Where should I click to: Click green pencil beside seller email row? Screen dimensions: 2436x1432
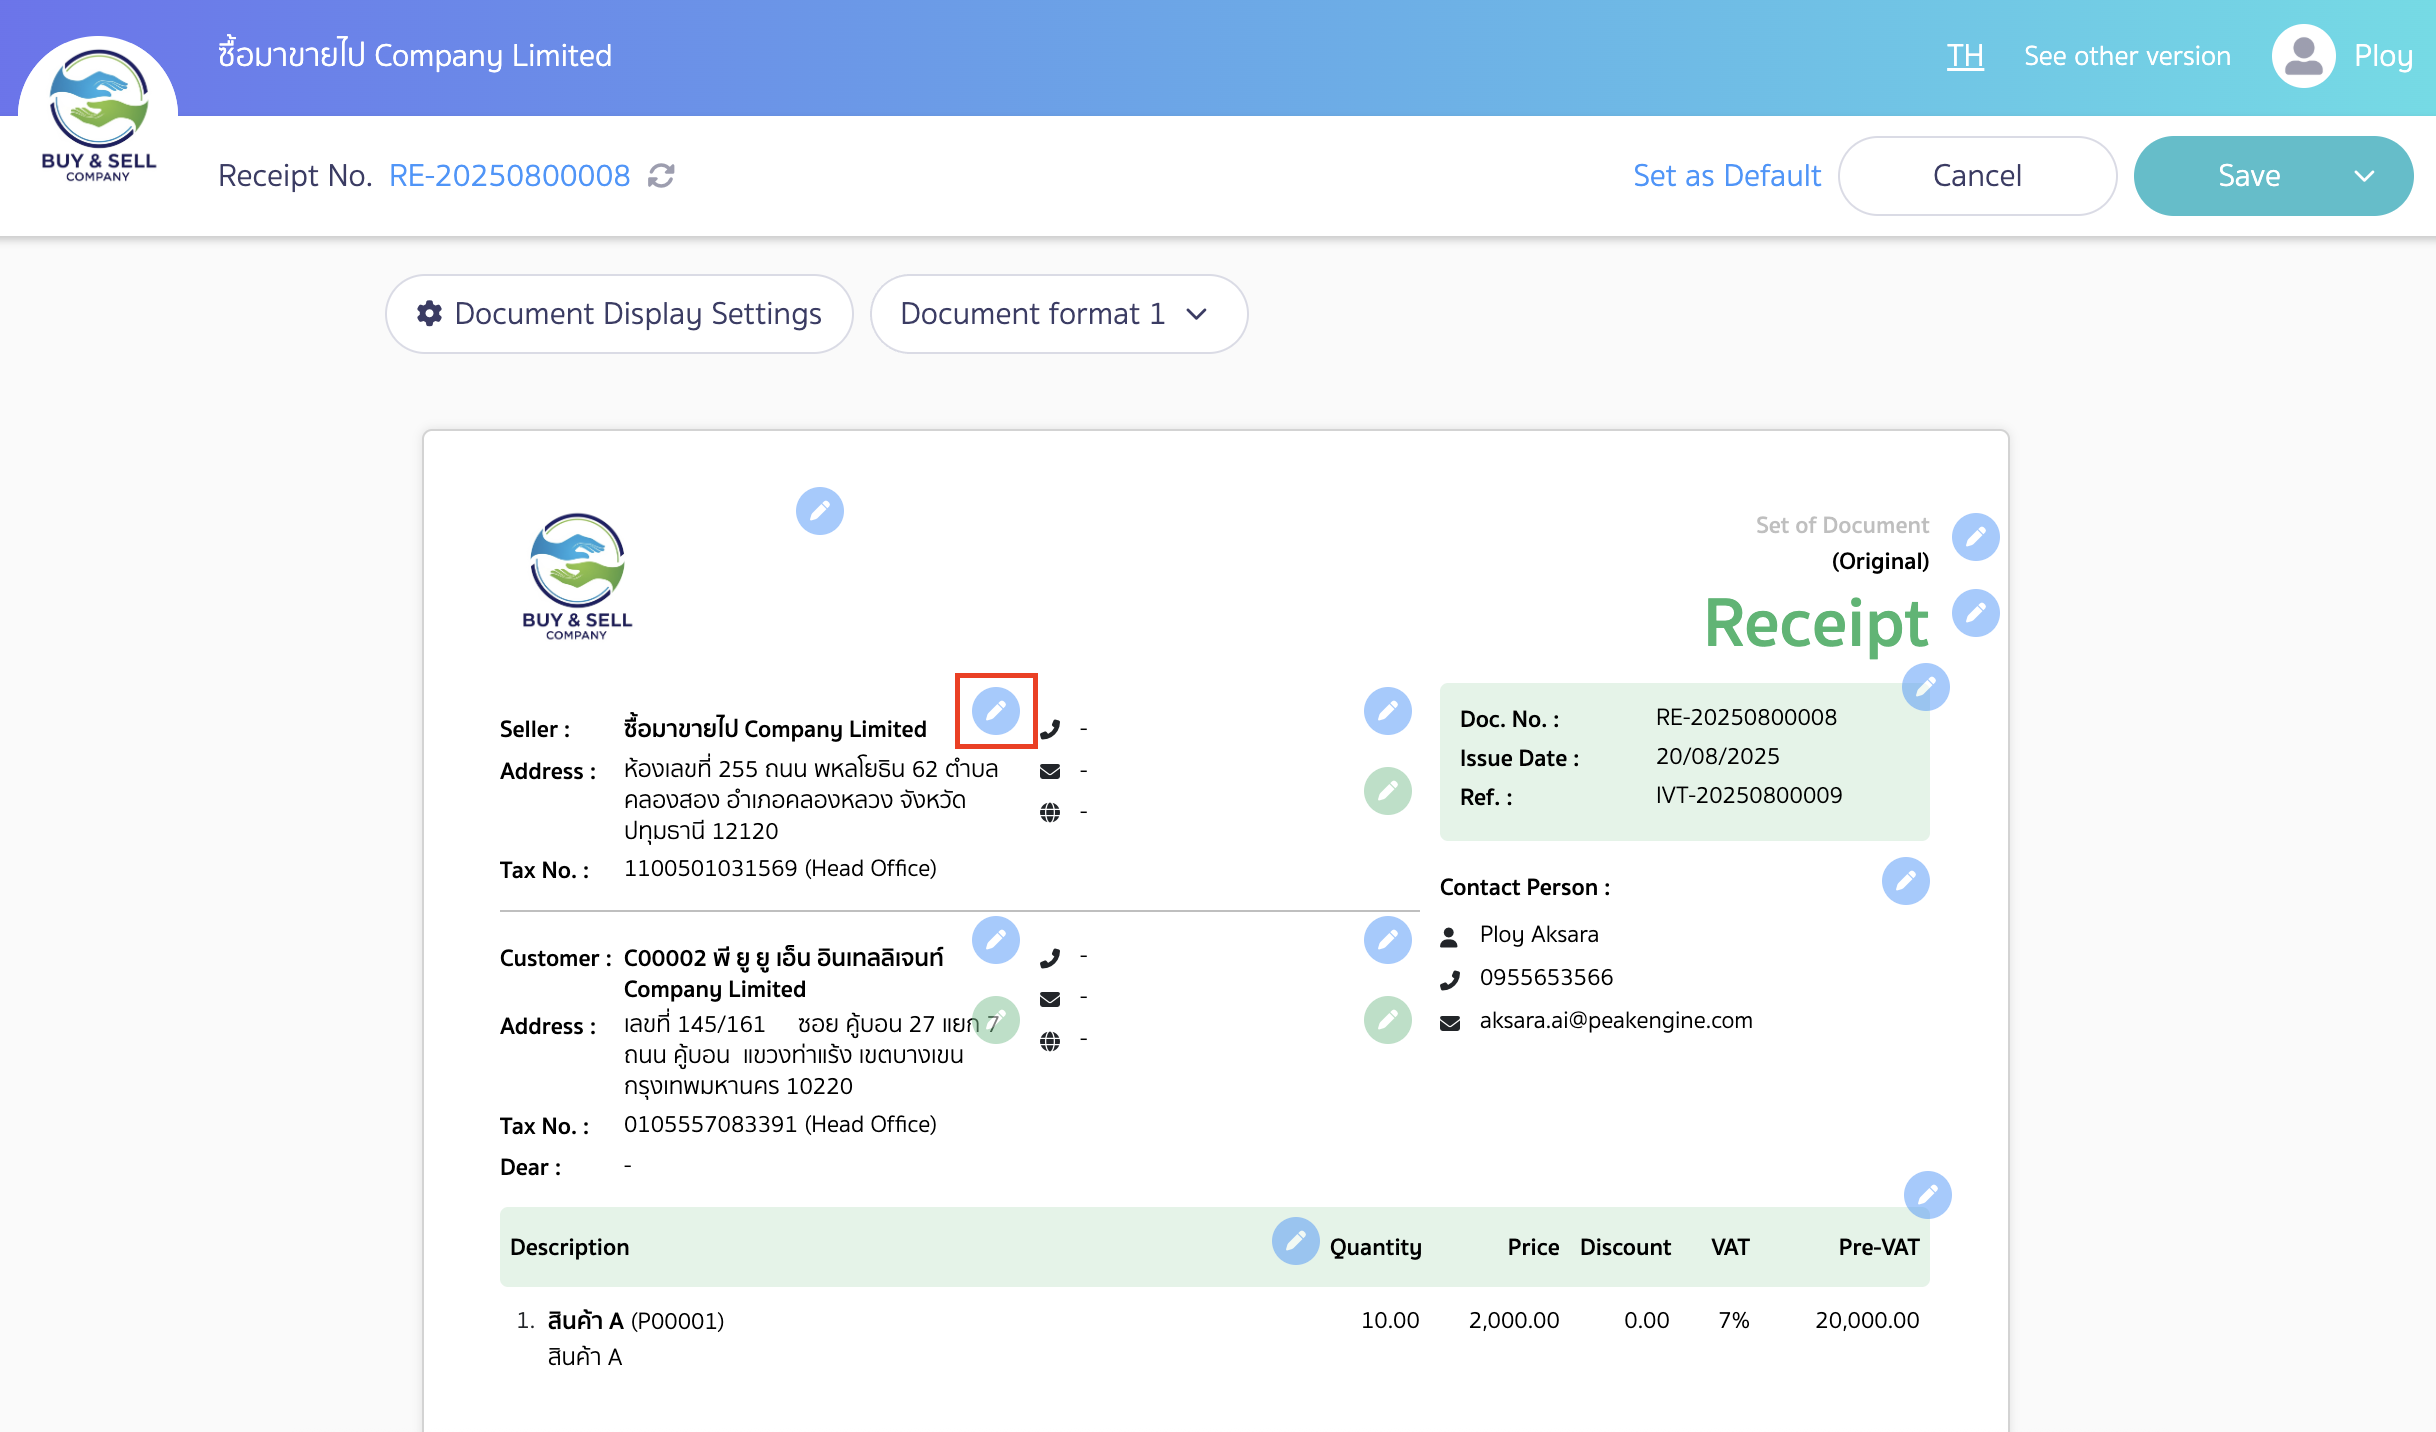1388,791
